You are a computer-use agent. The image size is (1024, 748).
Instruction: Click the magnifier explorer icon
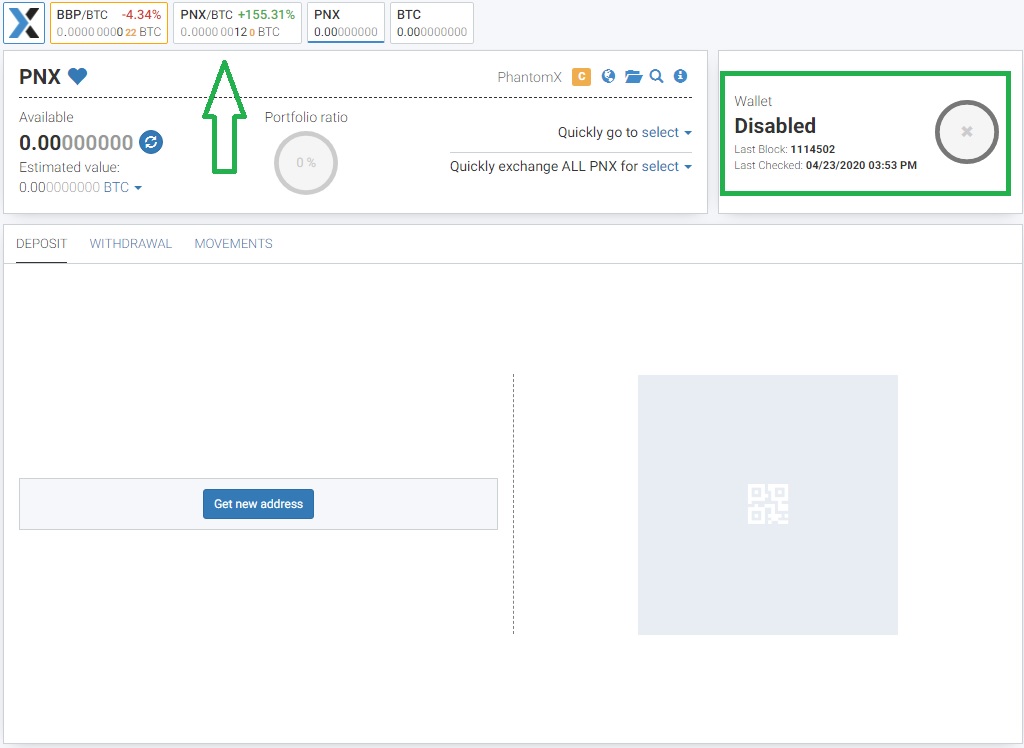point(656,76)
